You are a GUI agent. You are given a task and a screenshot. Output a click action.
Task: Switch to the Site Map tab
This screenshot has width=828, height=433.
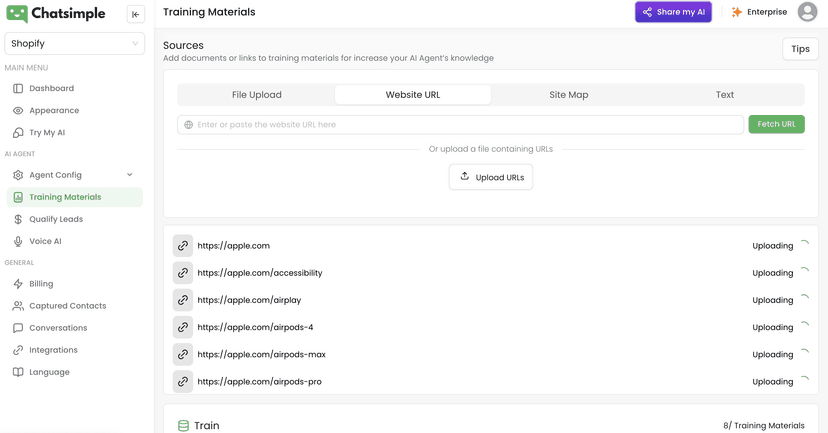(569, 95)
